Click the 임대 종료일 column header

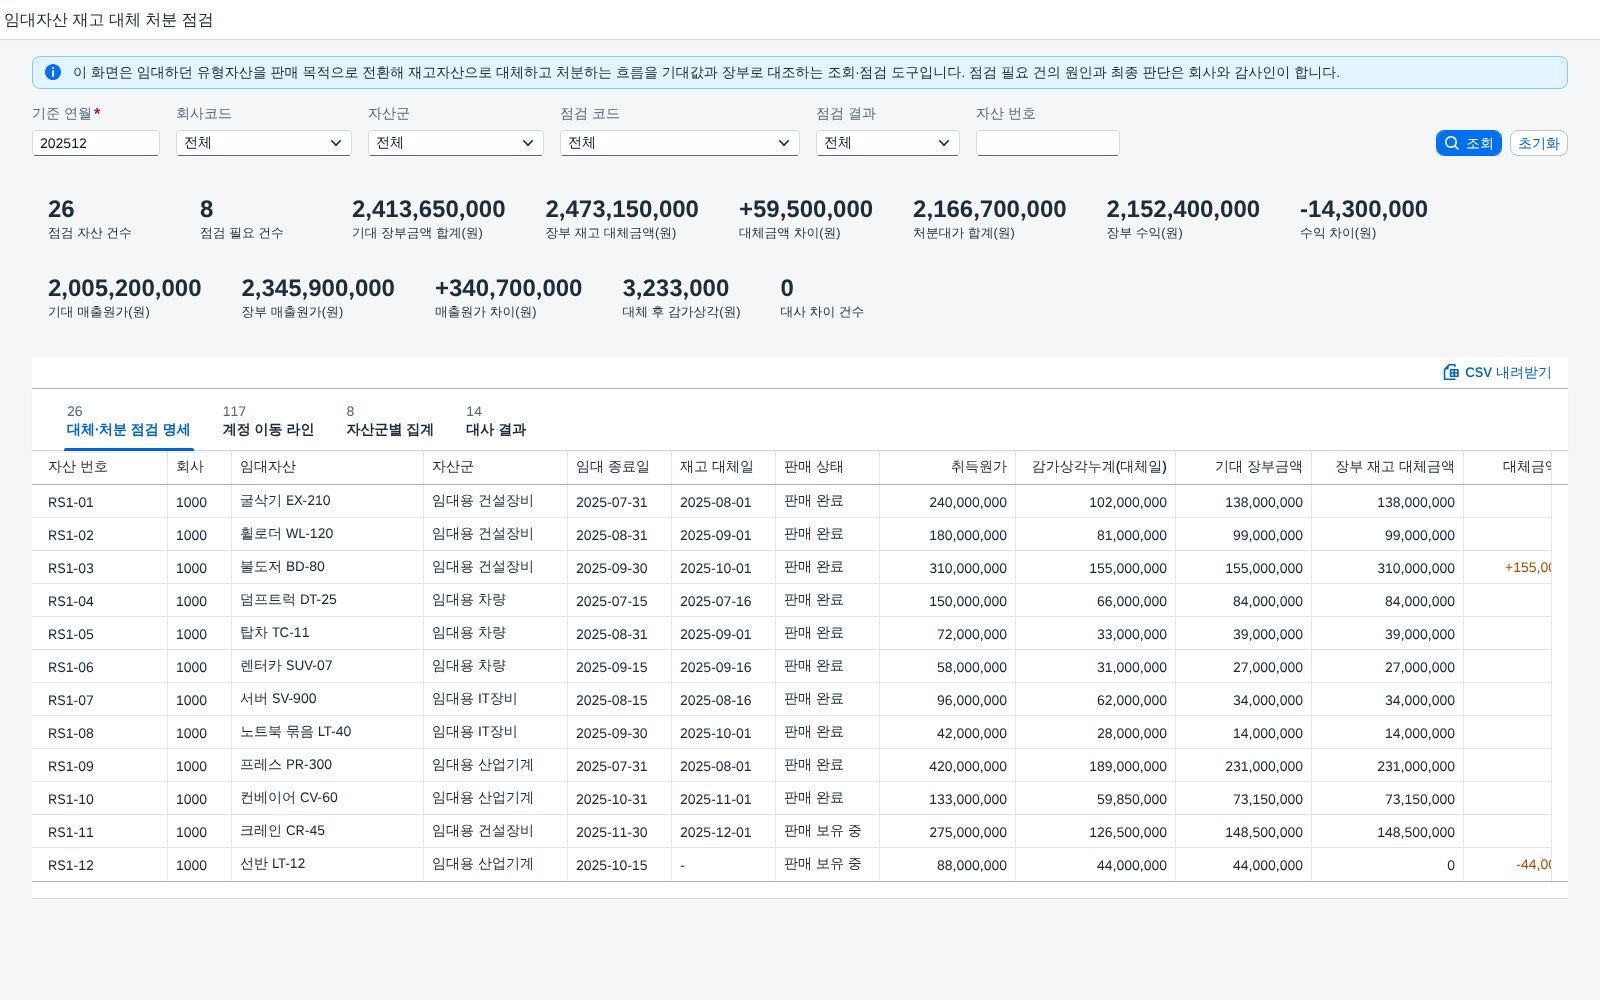[620, 467]
